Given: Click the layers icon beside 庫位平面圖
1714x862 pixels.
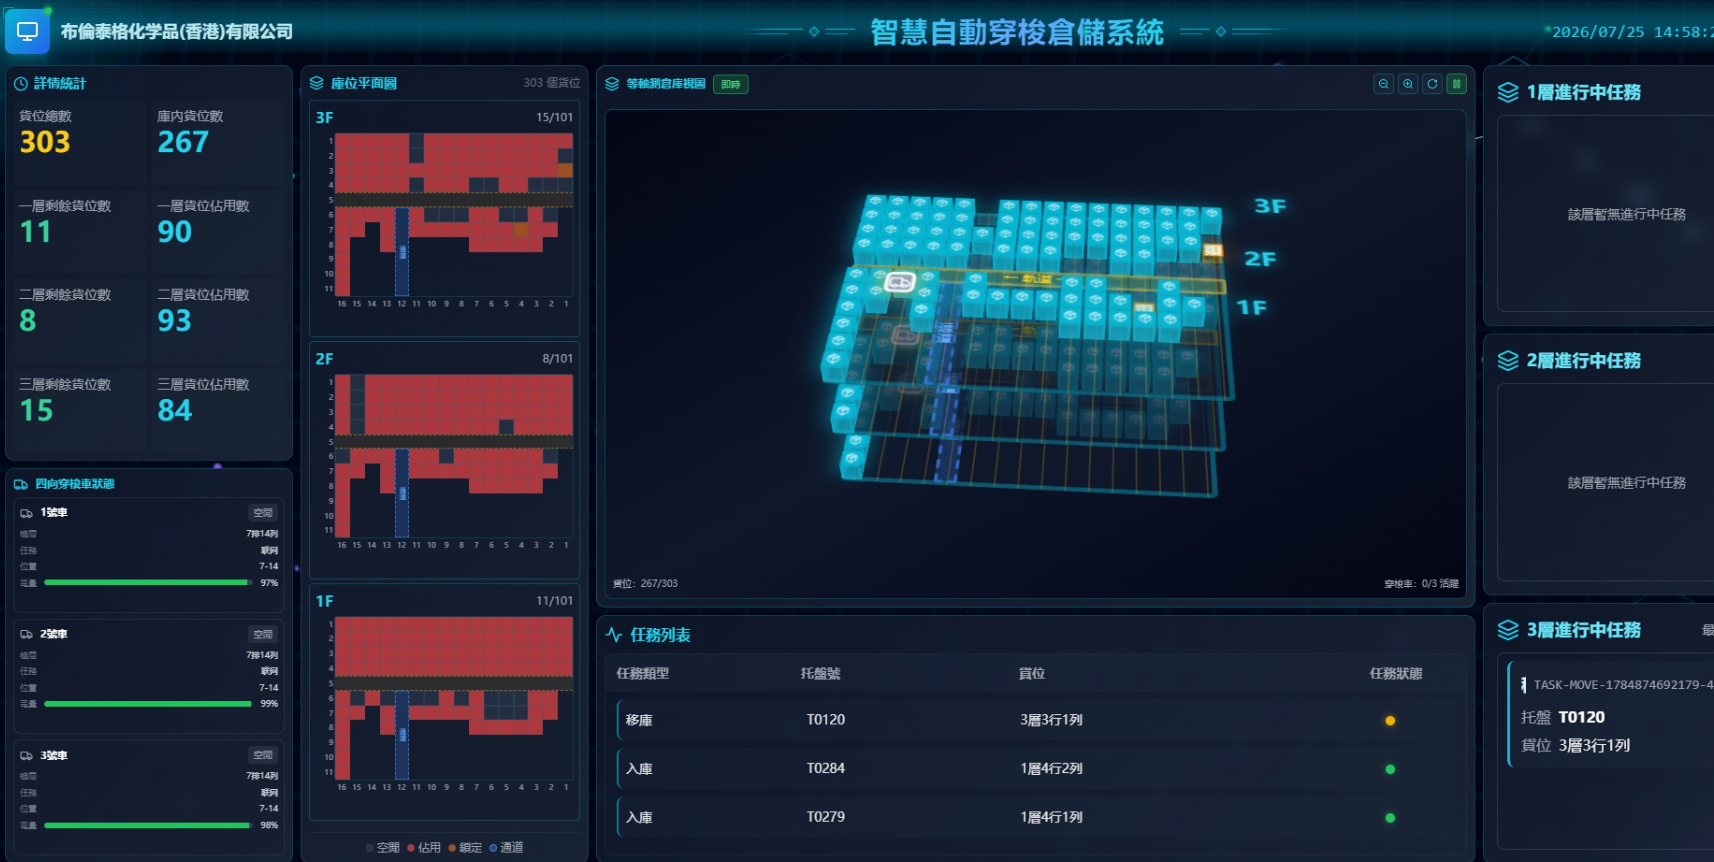Looking at the screenshot, I should pyautogui.click(x=317, y=83).
